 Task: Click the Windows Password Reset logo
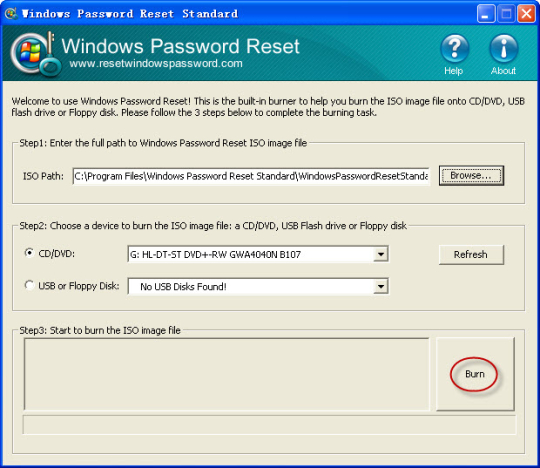tap(36, 54)
